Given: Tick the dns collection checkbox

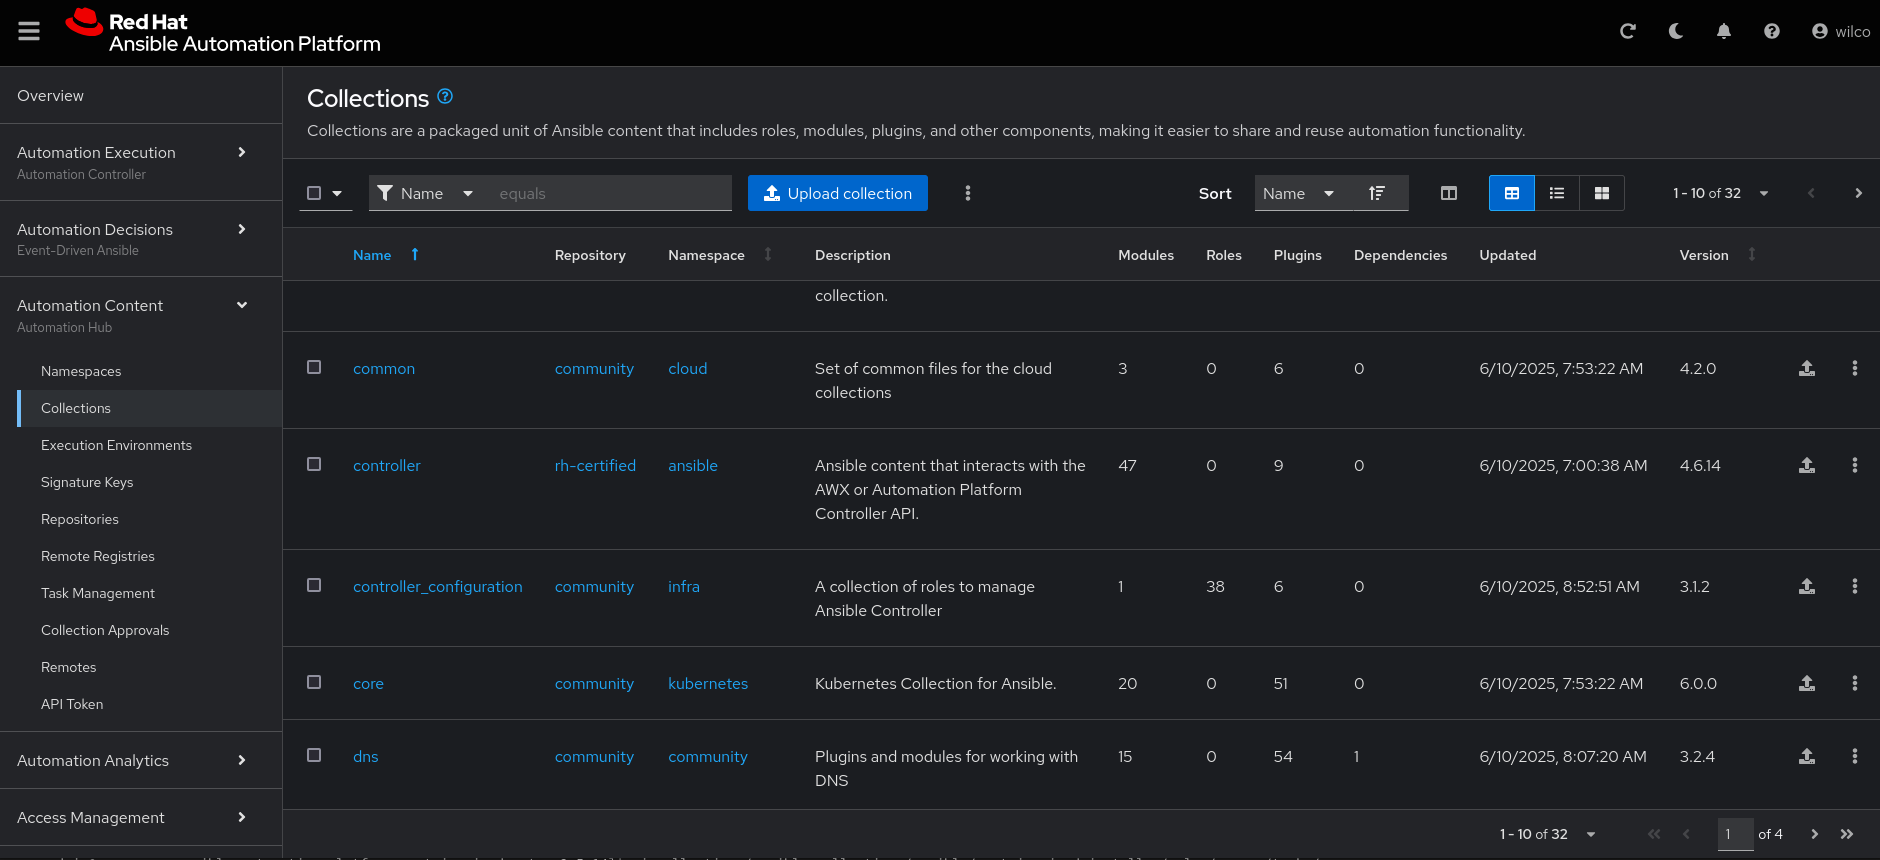Looking at the screenshot, I should pyautogui.click(x=314, y=755).
